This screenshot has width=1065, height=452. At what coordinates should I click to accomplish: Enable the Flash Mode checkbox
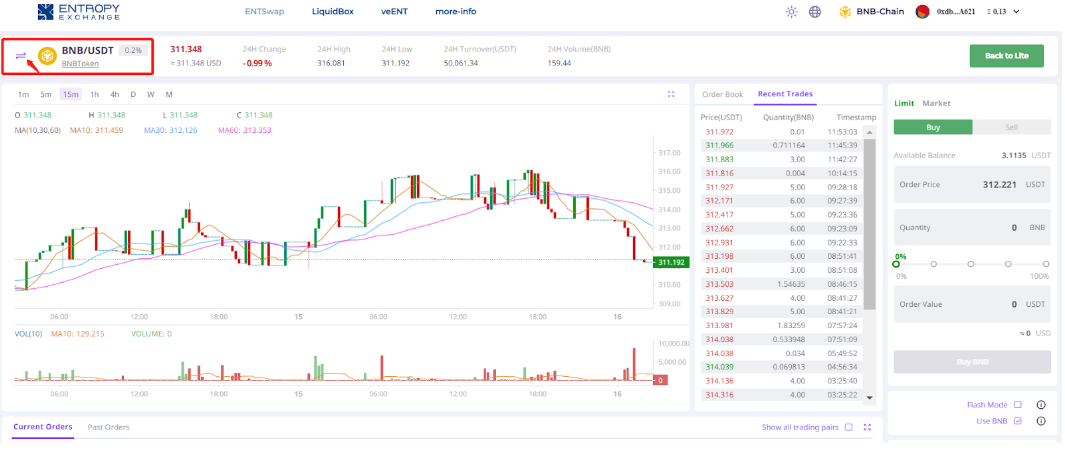1017,404
